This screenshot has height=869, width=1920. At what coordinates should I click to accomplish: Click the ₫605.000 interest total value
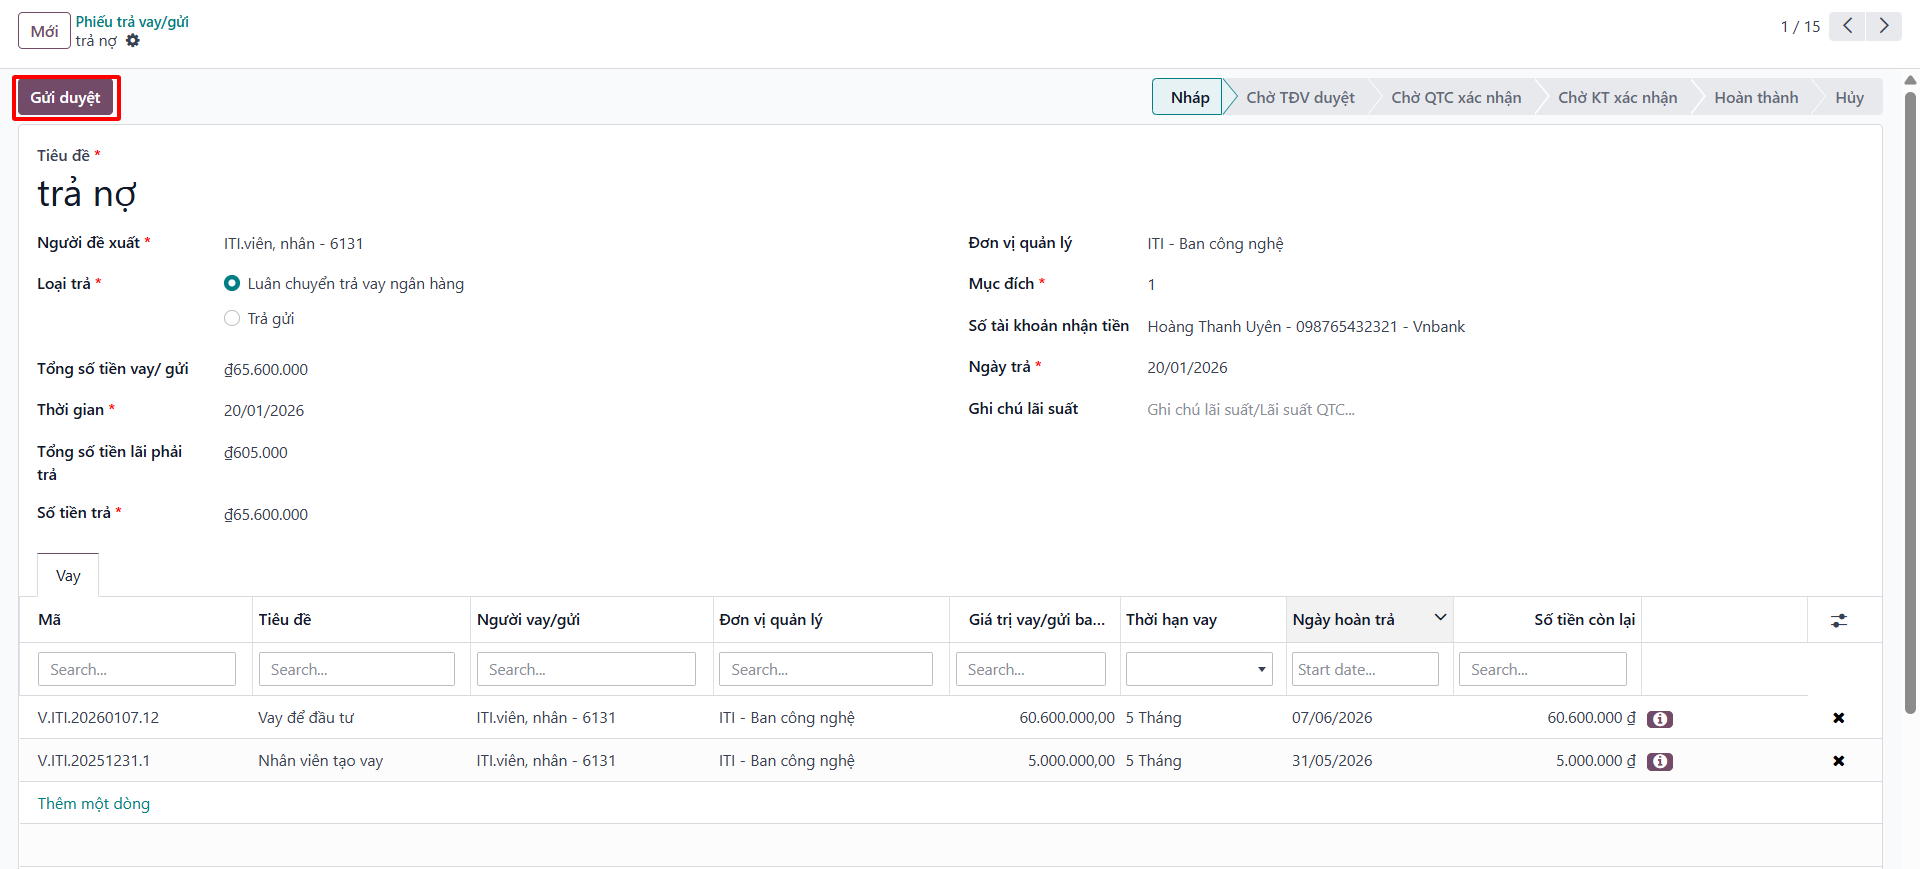[256, 453]
